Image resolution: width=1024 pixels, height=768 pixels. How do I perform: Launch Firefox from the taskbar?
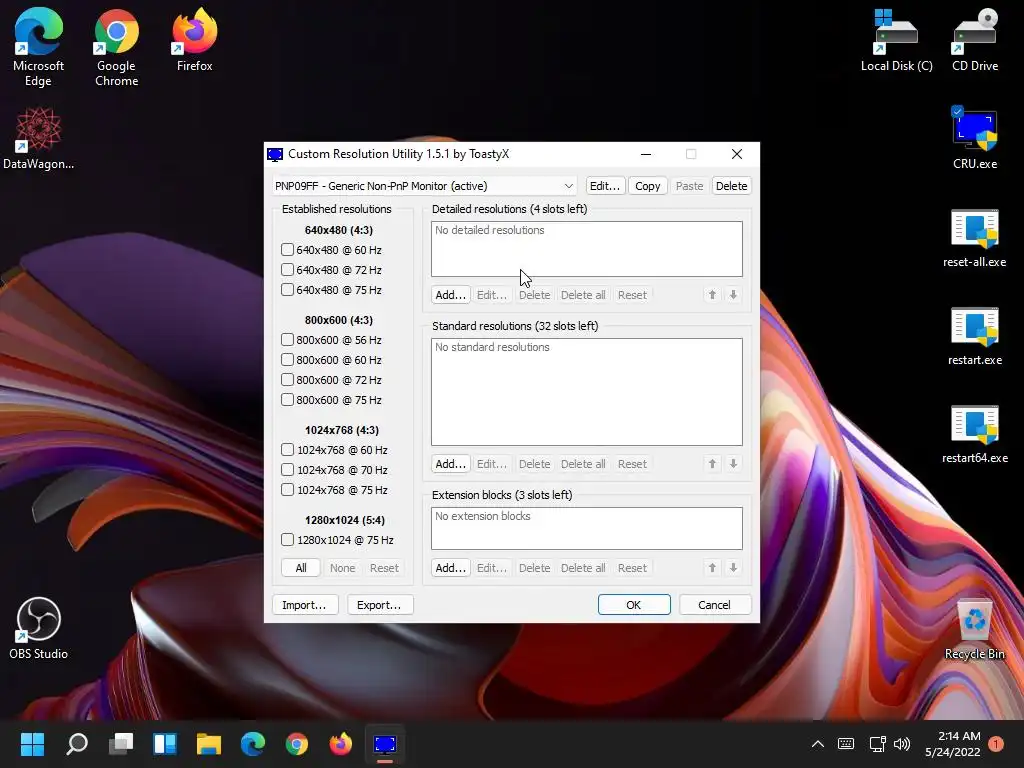coord(341,744)
